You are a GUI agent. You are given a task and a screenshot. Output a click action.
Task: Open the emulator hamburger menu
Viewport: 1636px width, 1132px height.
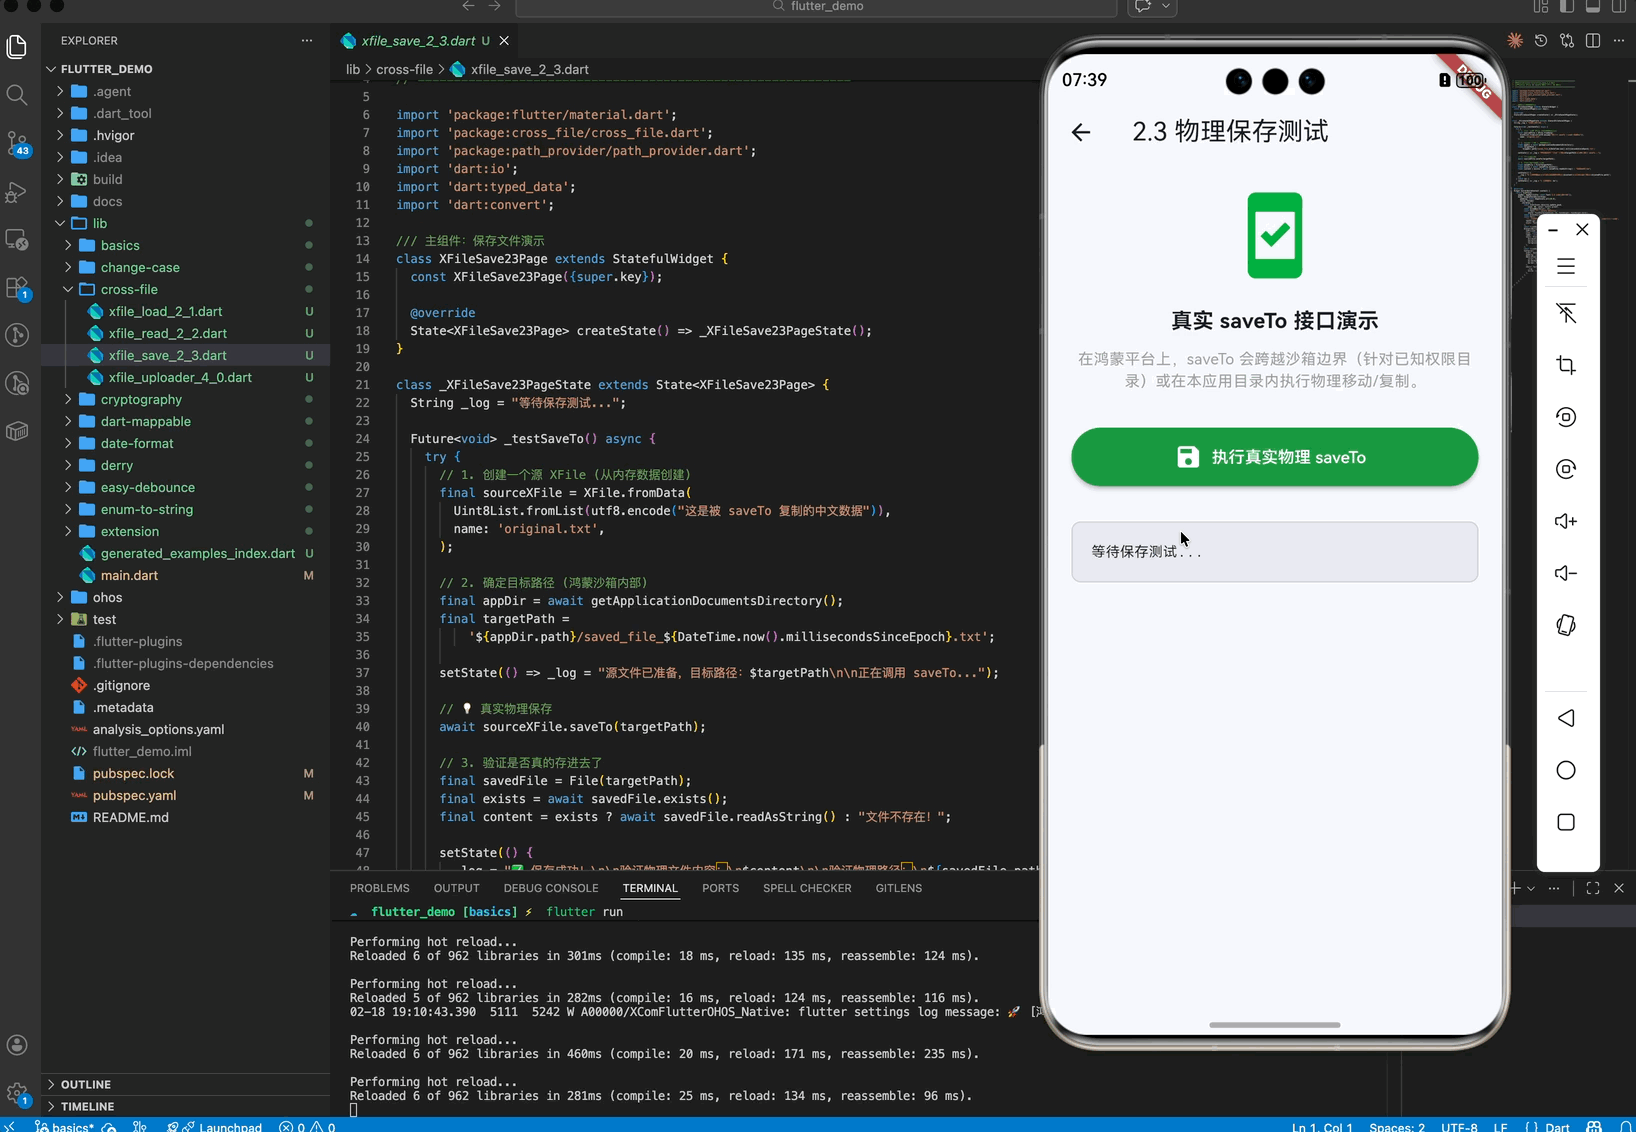(x=1566, y=266)
